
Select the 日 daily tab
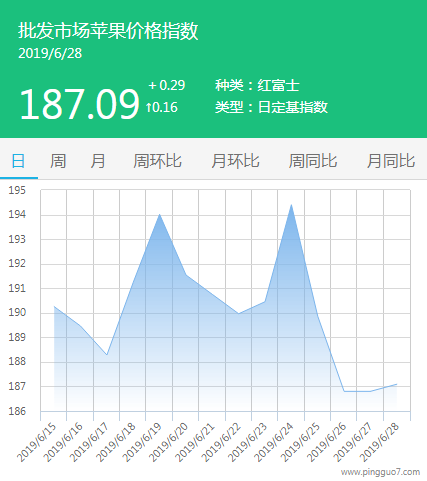[x=18, y=161]
